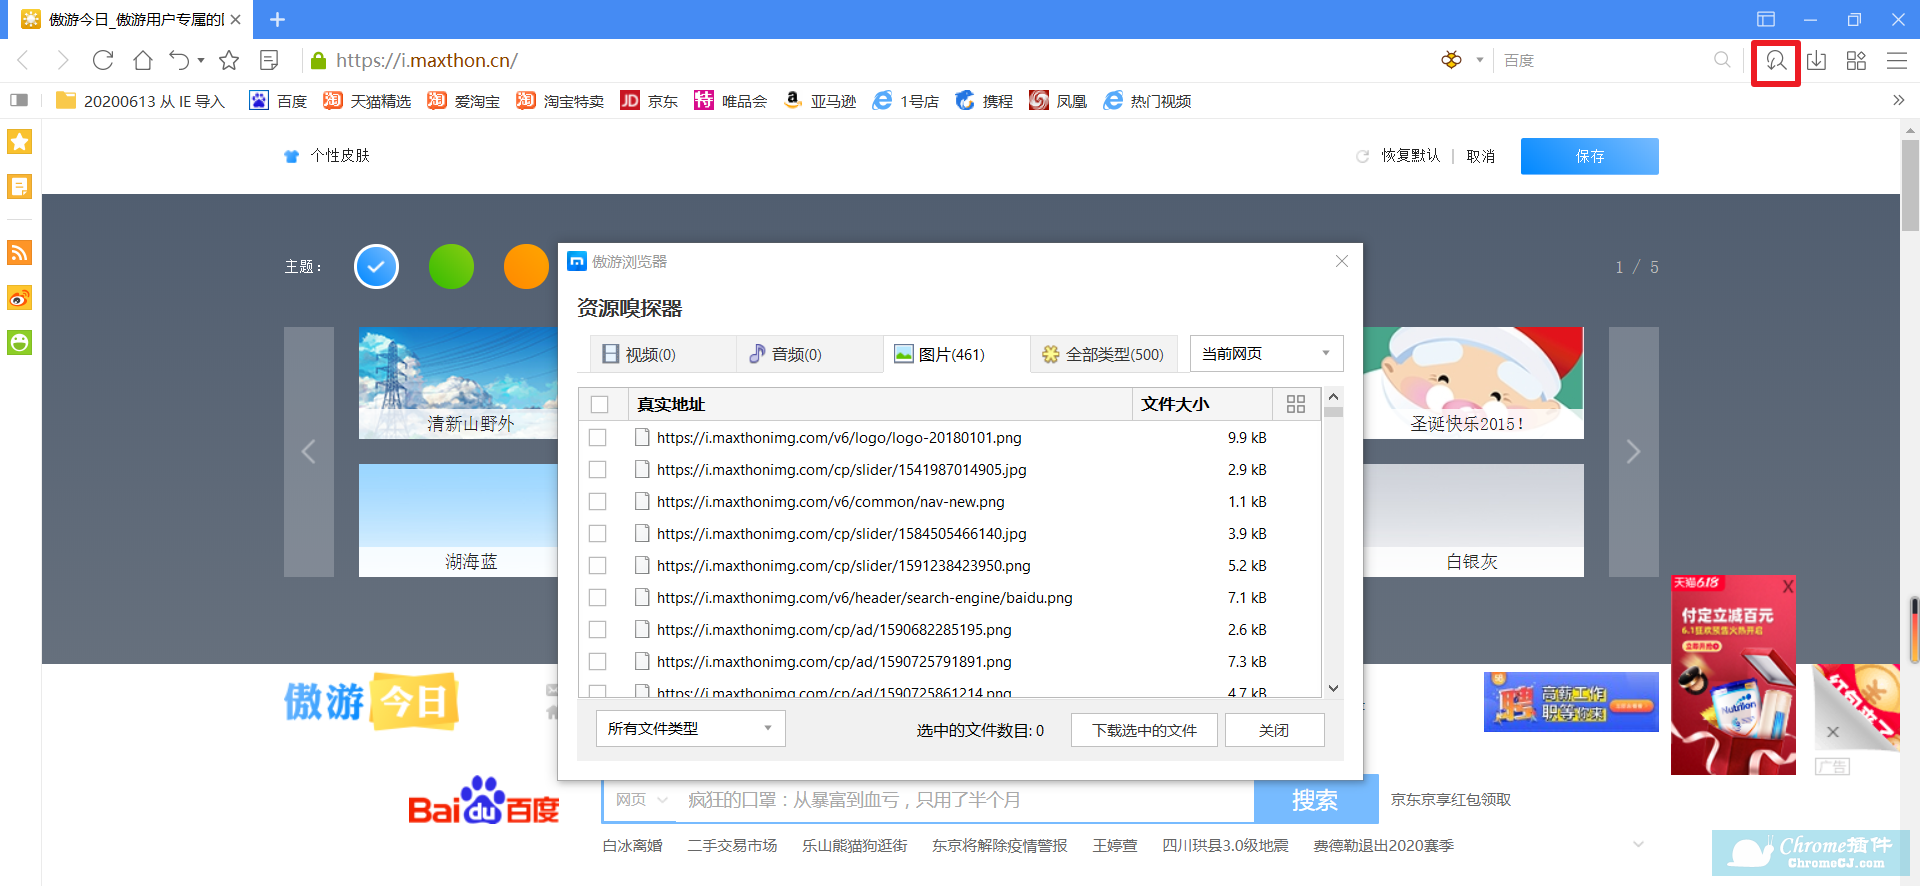Click the 取消 link

1481,156
